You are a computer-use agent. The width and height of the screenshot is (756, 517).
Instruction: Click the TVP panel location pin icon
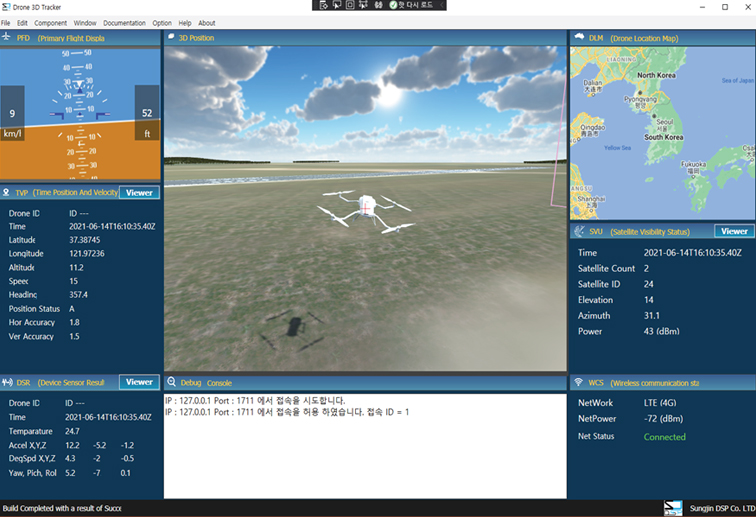[7, 192]
